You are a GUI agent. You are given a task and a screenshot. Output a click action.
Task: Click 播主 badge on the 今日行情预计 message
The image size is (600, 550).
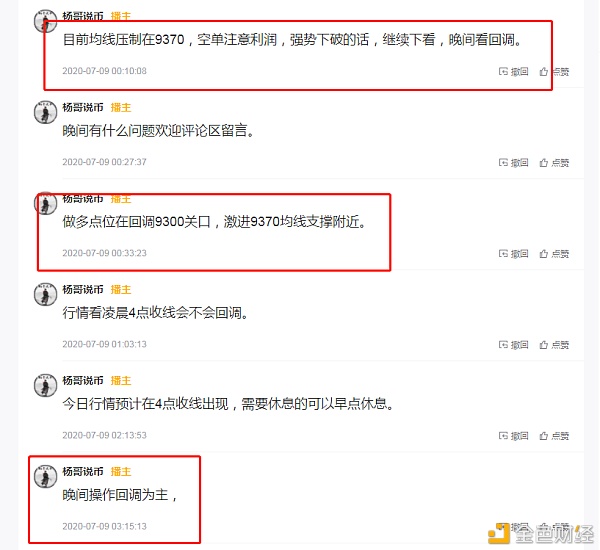pos(121,380)
